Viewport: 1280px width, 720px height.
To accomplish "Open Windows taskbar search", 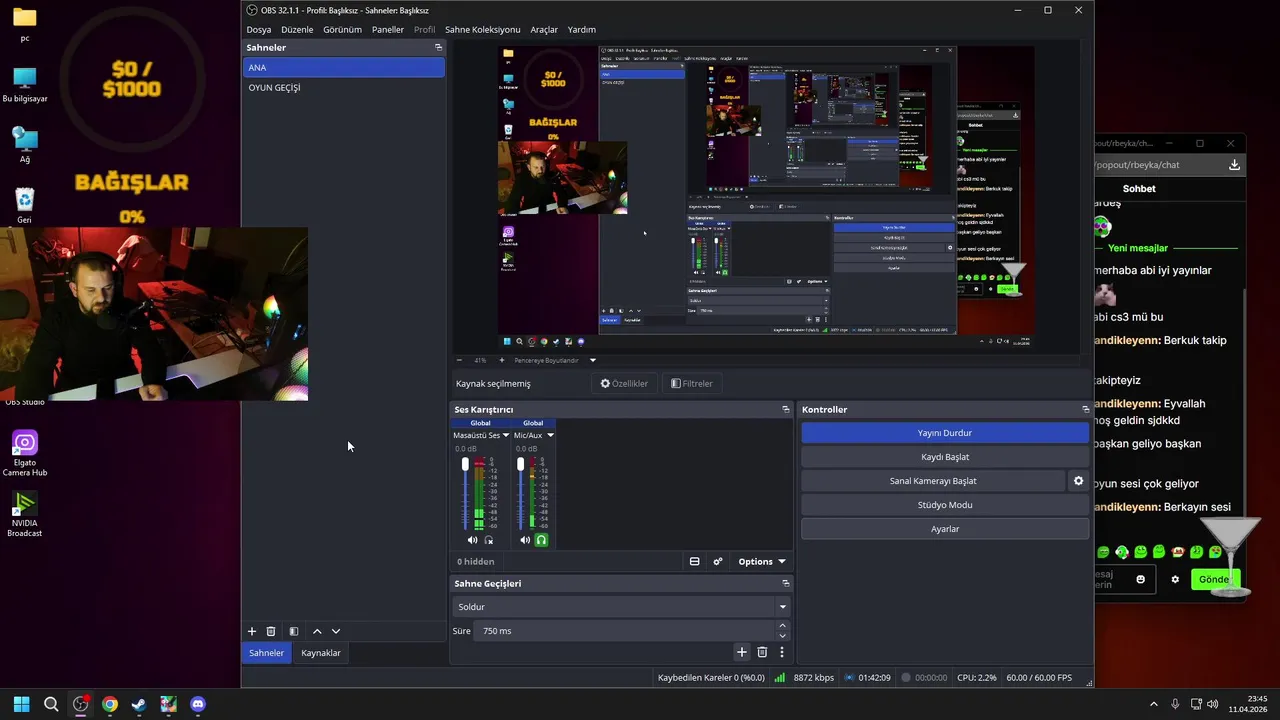I will point(51,704).
